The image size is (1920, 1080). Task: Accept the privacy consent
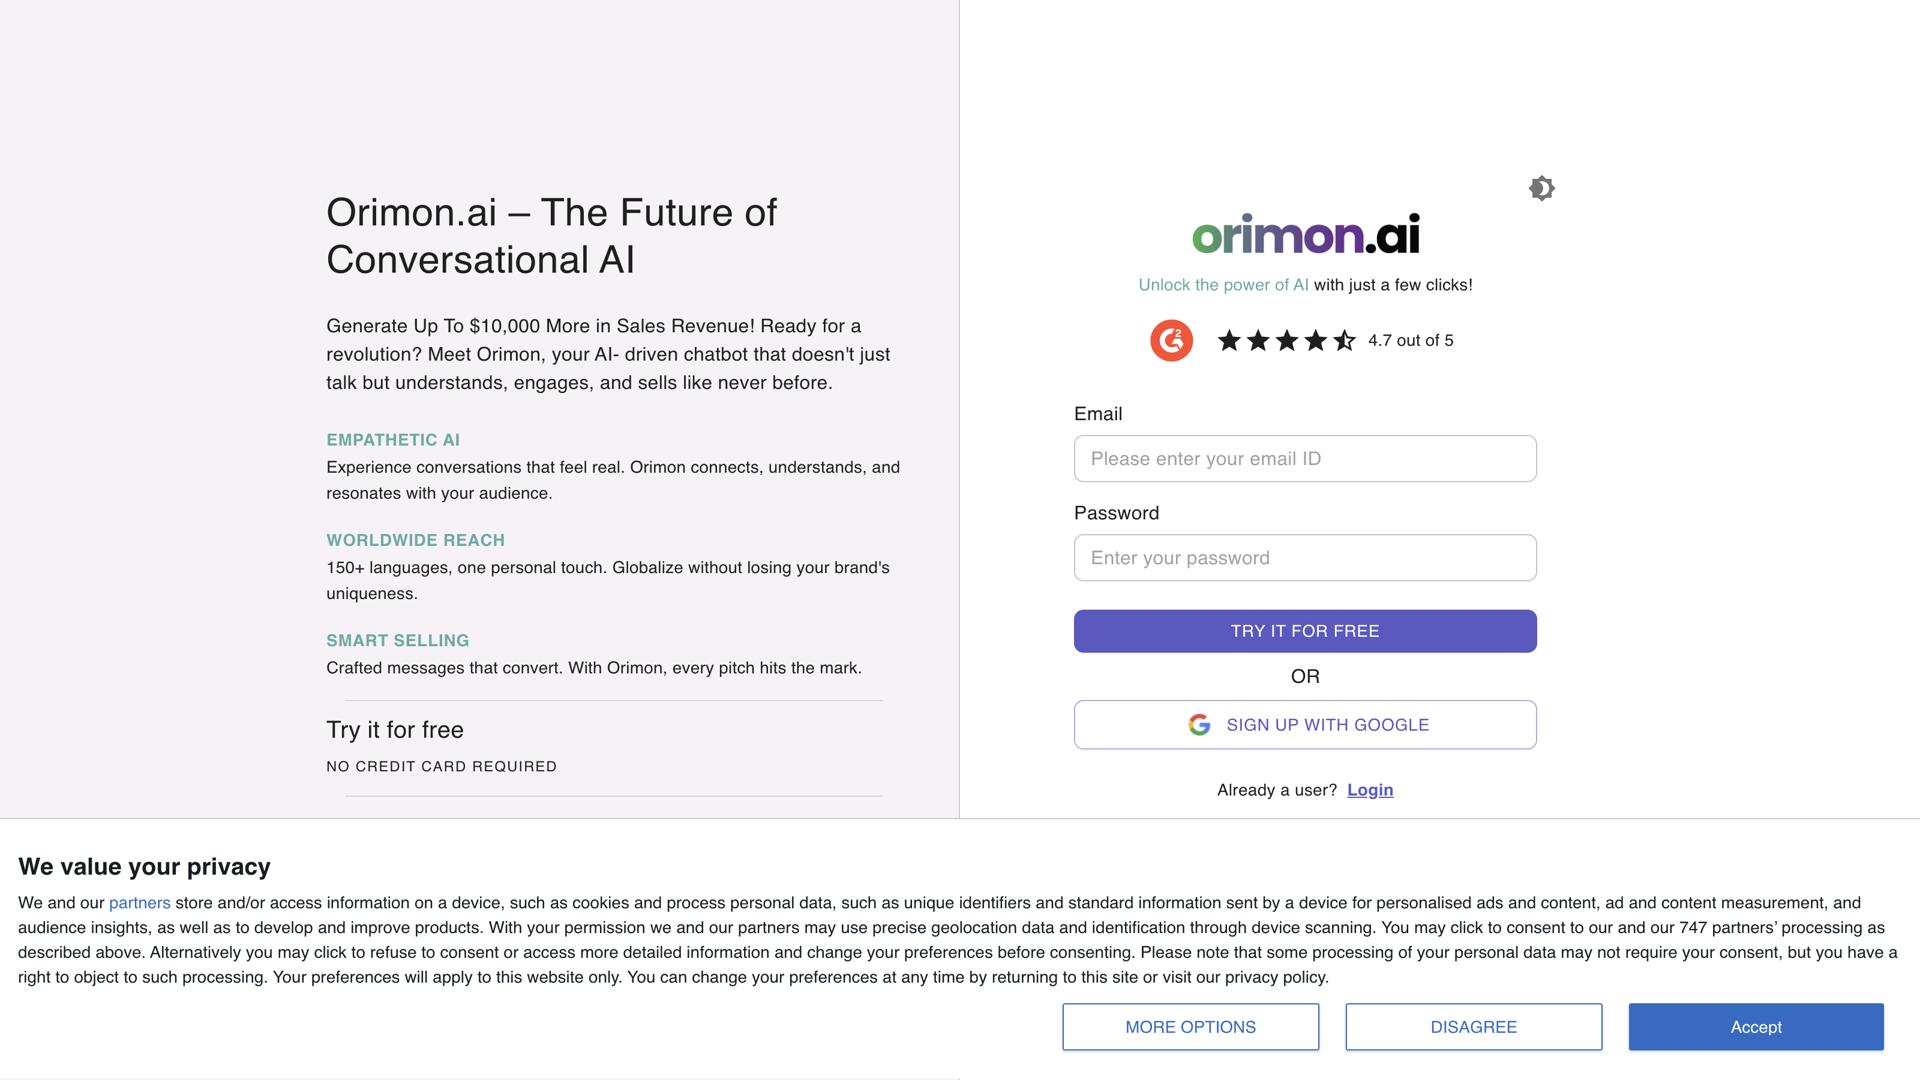point(1756,1027)
